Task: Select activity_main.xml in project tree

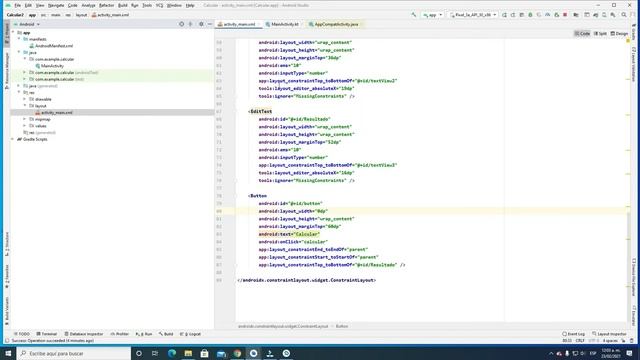Action: [x=57, y=113]
